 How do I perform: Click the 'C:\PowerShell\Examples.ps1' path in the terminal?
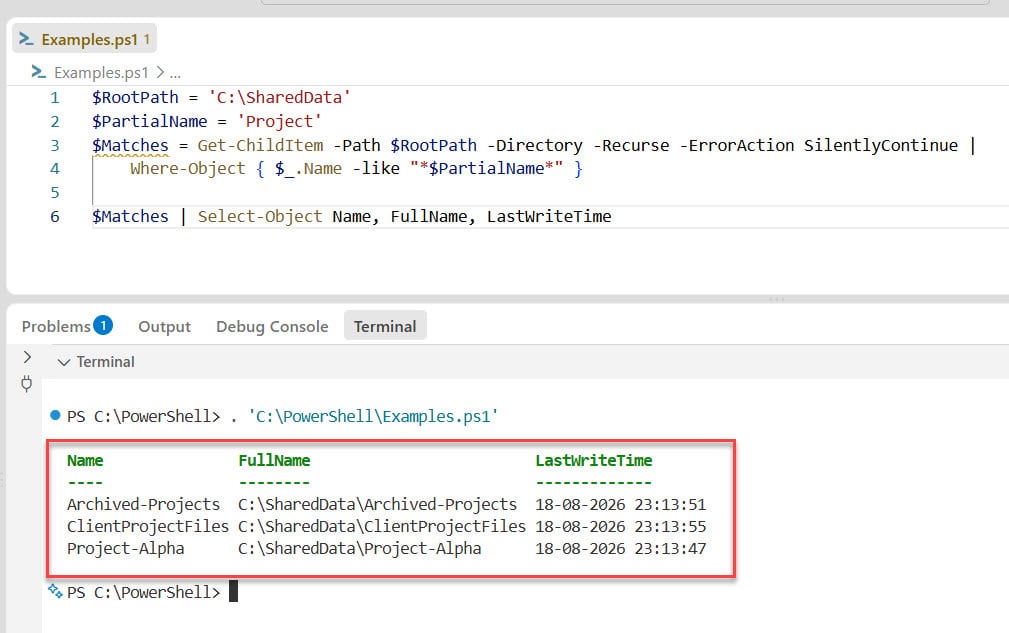(x=373, y=416)
